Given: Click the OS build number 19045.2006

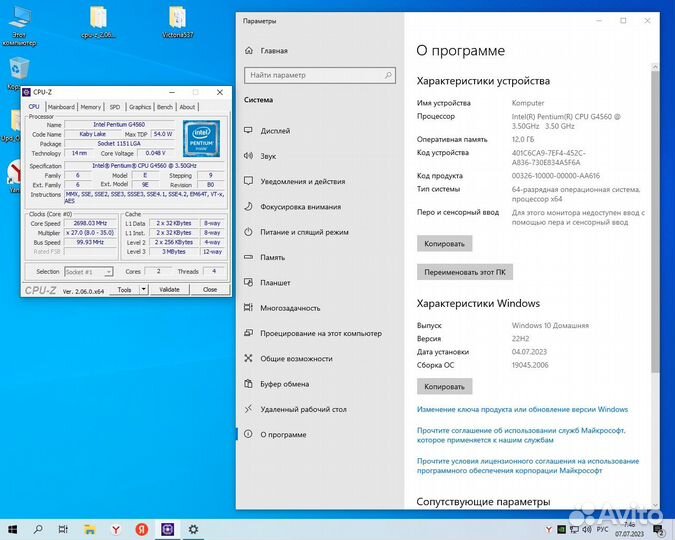Looking at the screenshot, I should click(530, 365).
